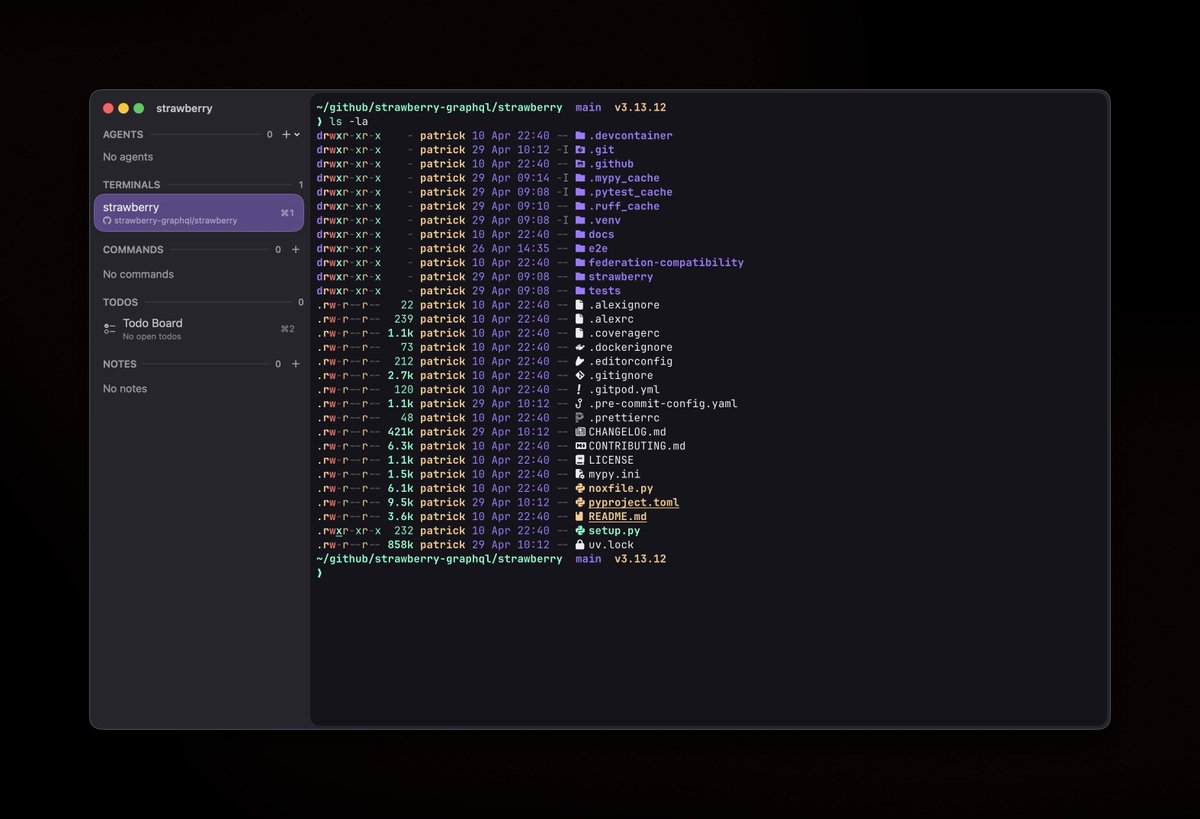1200x819 pixels.
Task: Click the file icon beside .alexignore
Action: pyautogui.click(x=580, y=305)
